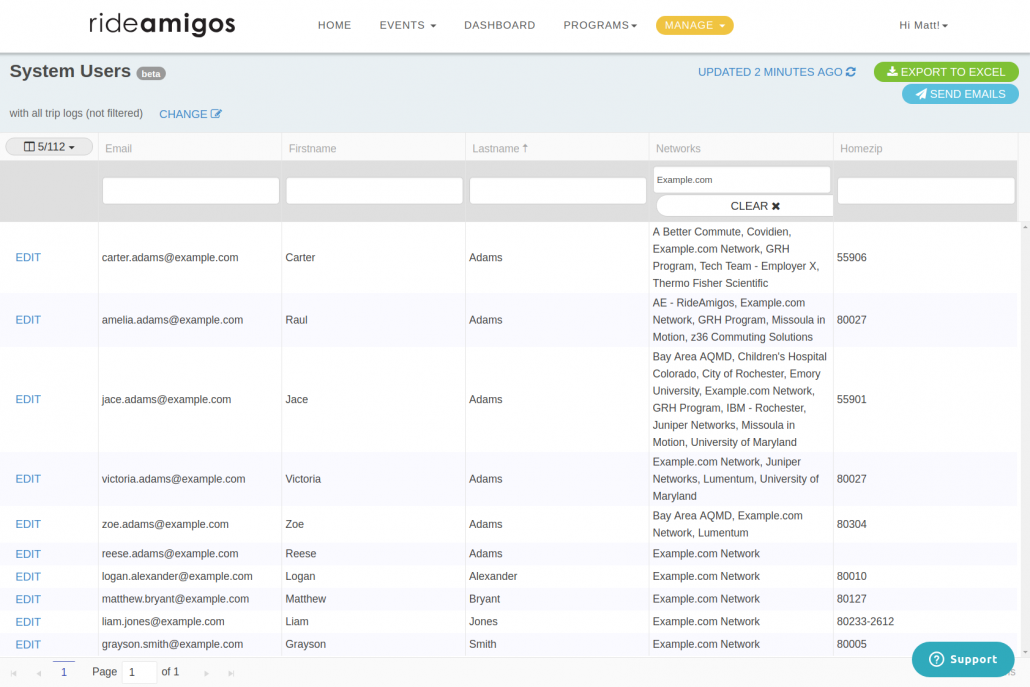Edit user jace.adams@example.com
The image size is (1030, 687).
(x=28, y=399)
